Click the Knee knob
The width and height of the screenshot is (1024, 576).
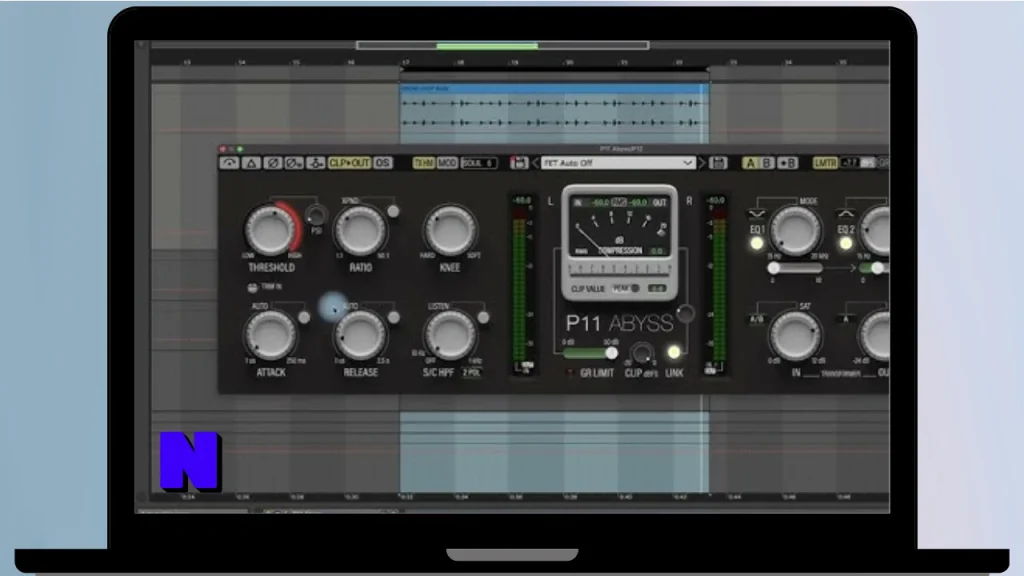tap(449, 230)
